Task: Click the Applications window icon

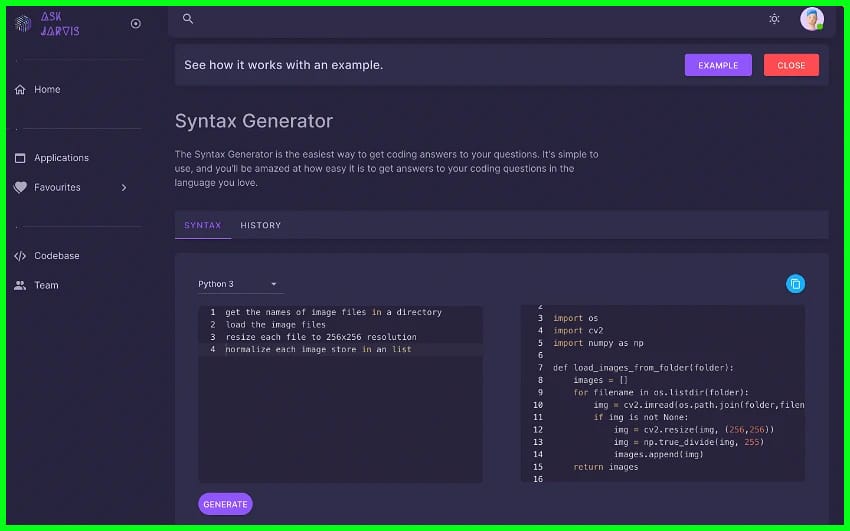Action: (20, 158)
